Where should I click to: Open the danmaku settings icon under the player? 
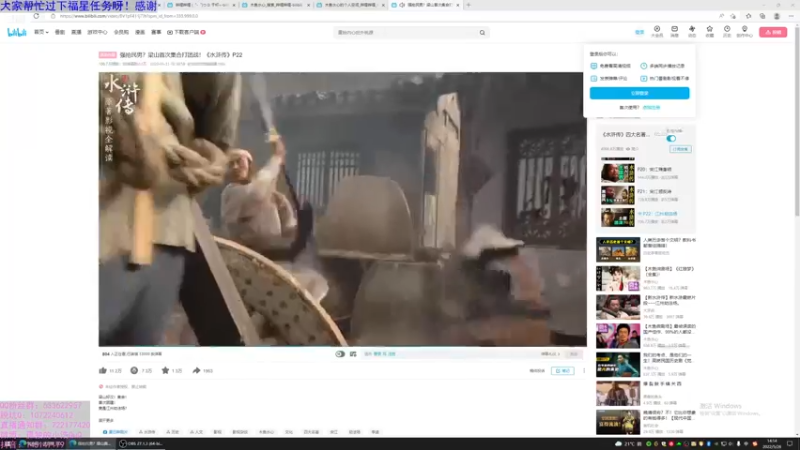pyautogui.click(x=353, y=354)
